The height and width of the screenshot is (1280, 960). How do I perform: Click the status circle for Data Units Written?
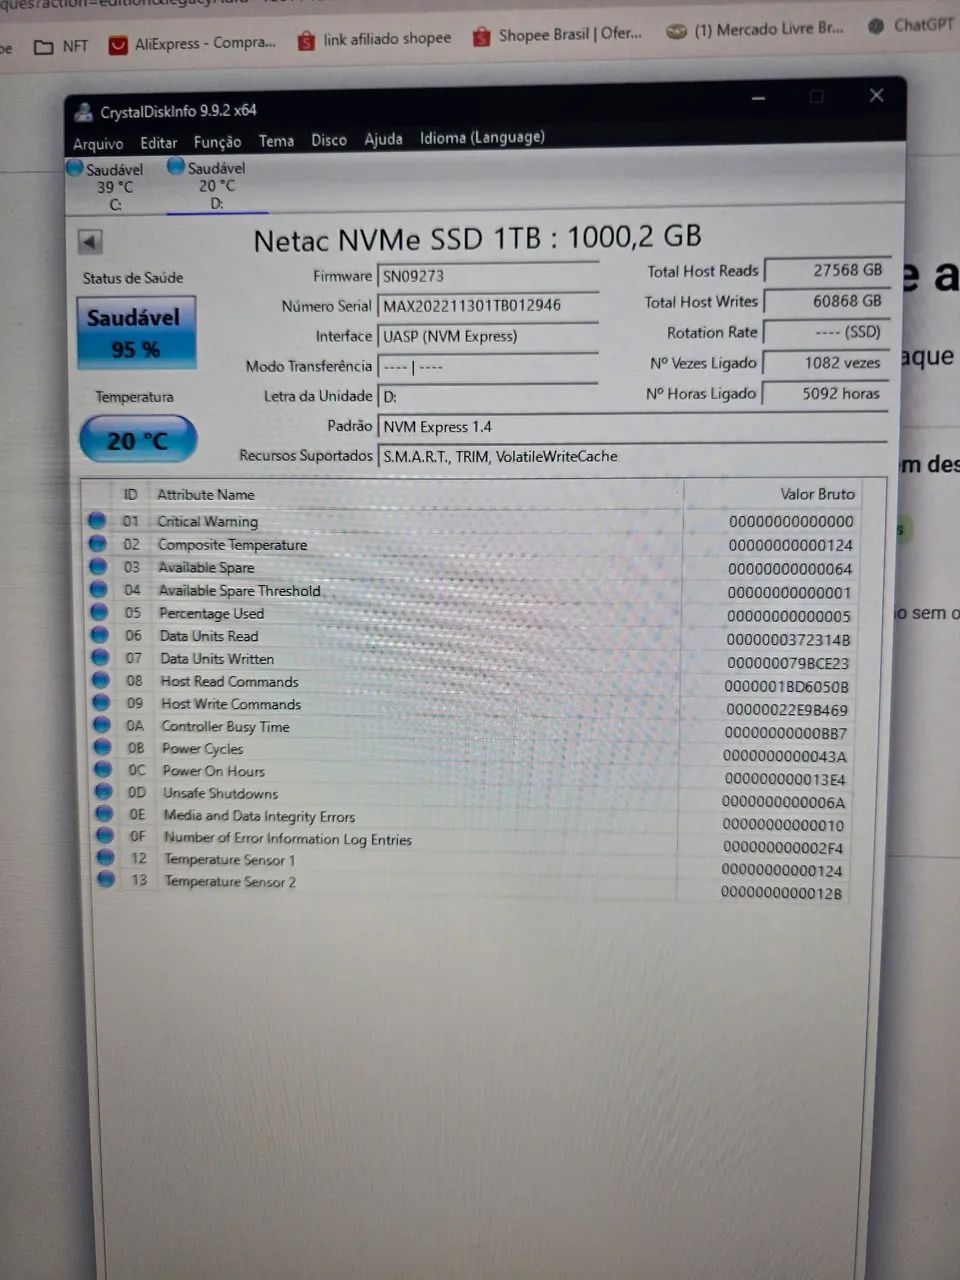(x=100, y=657)
